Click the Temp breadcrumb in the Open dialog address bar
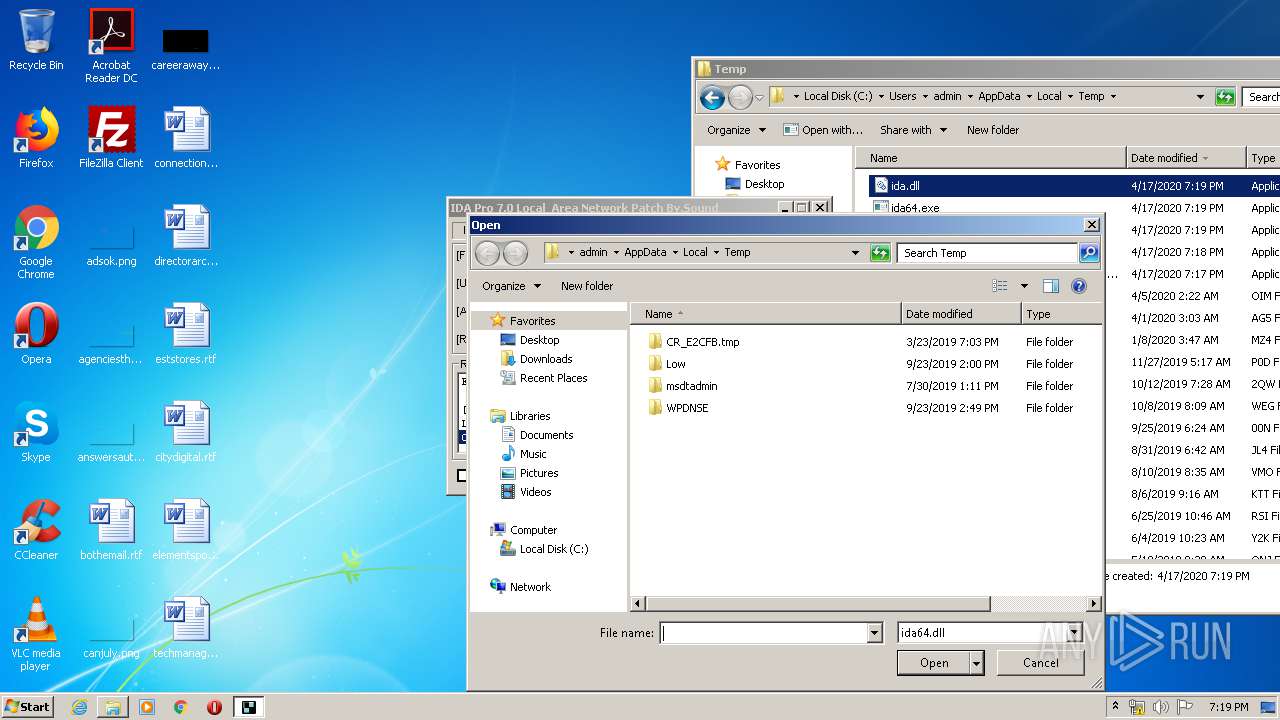This screenshot has height=720, width=1280. 737,253
